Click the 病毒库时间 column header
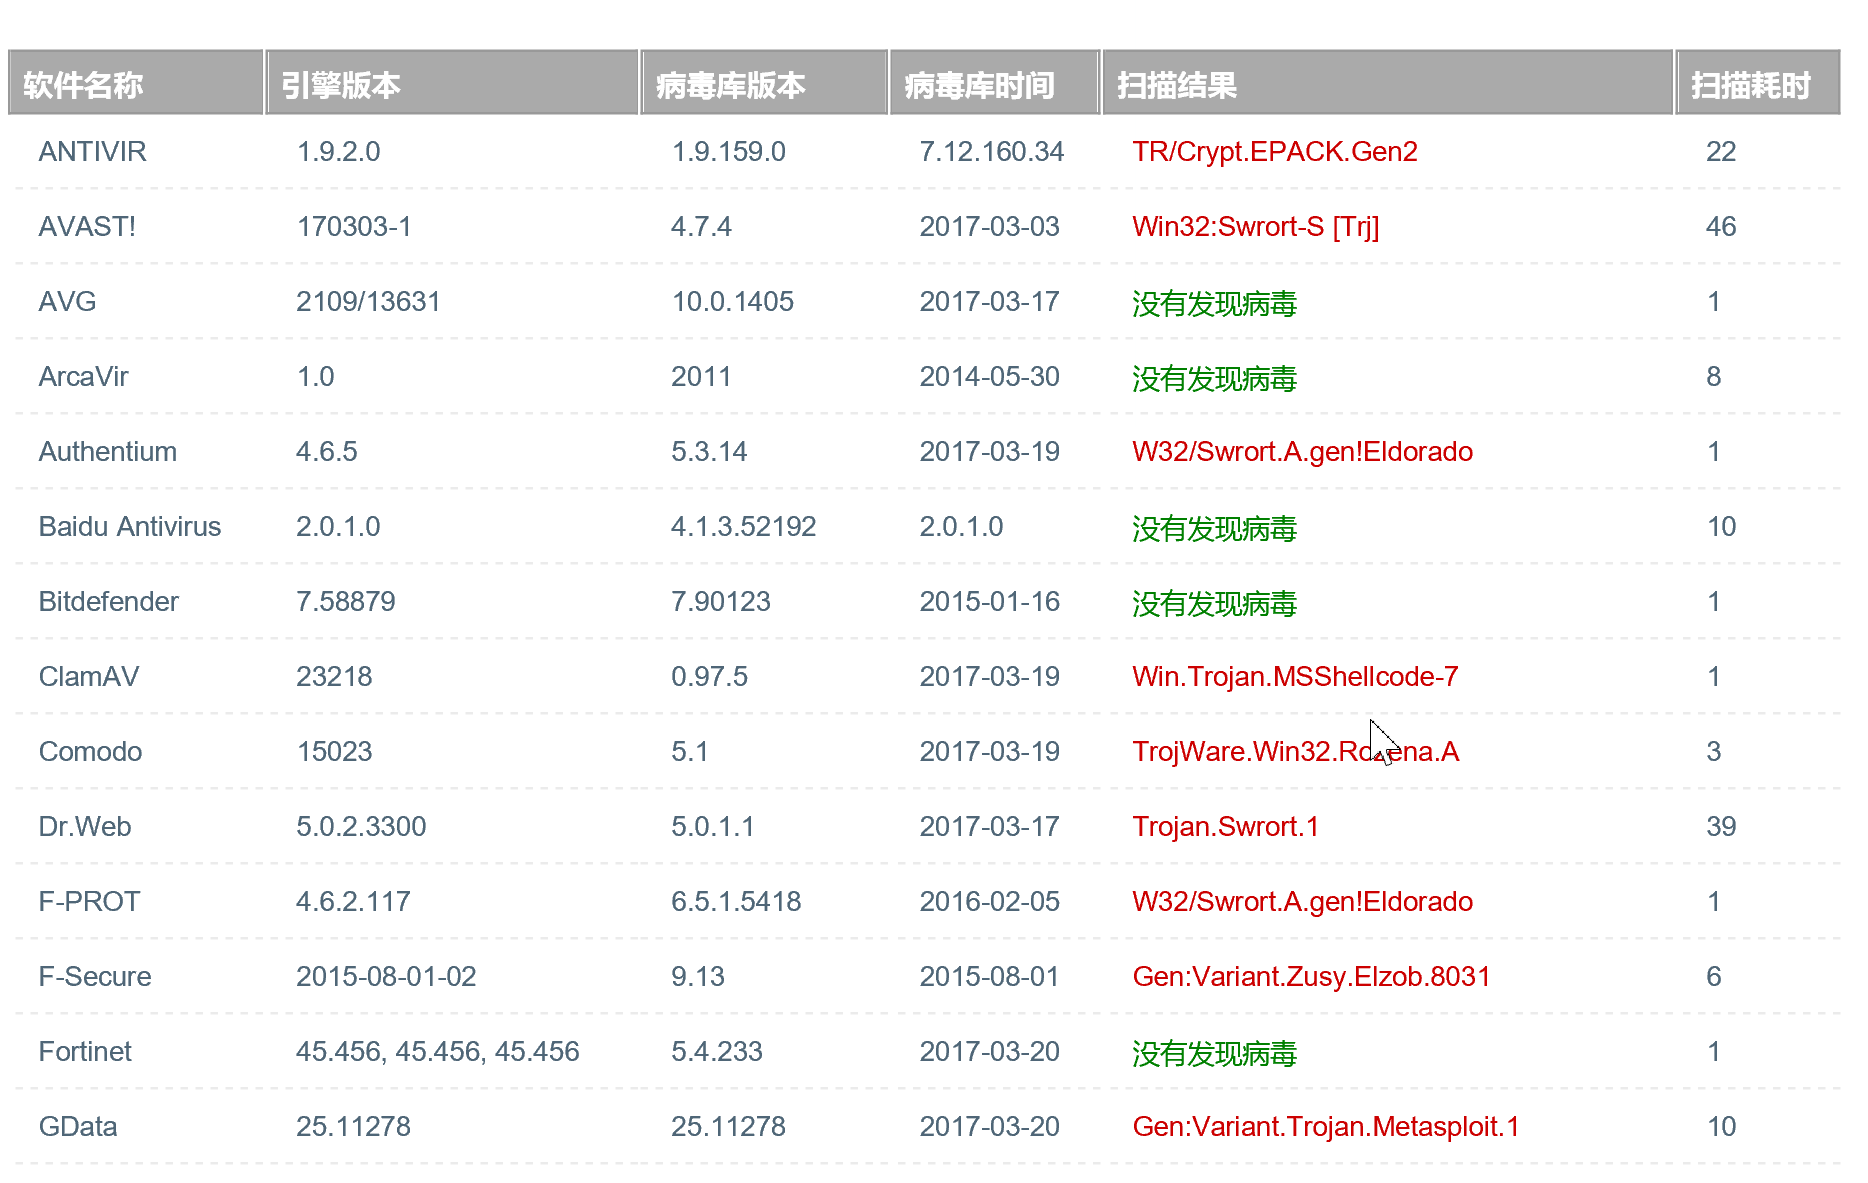1868x1183 pixels. click(x=995, y=83)
